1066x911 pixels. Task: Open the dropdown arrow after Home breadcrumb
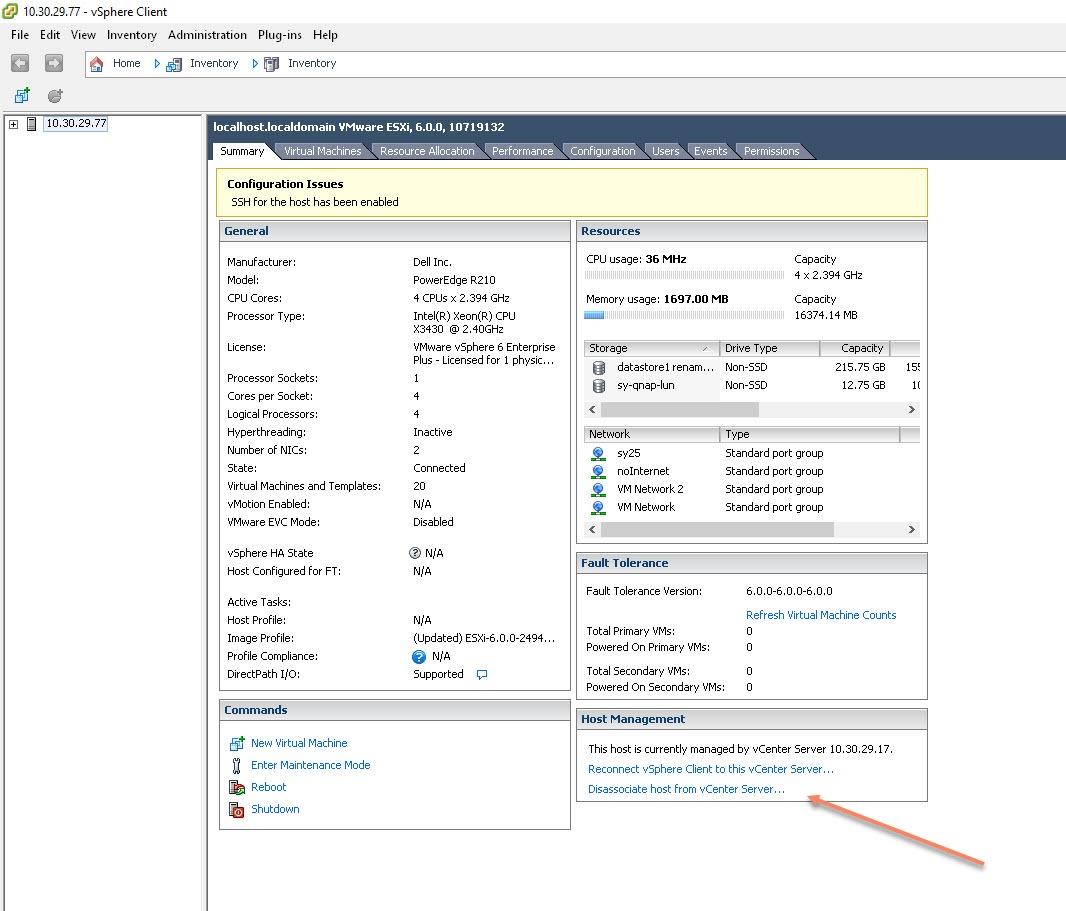pyautogui.click(x=157, y=64)
